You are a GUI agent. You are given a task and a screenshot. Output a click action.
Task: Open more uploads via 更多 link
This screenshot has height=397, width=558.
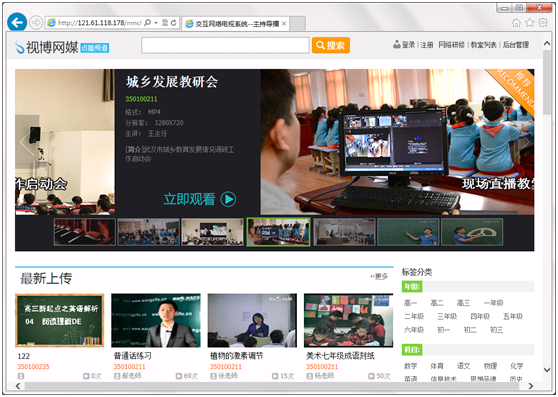click(x=379, y=276)
